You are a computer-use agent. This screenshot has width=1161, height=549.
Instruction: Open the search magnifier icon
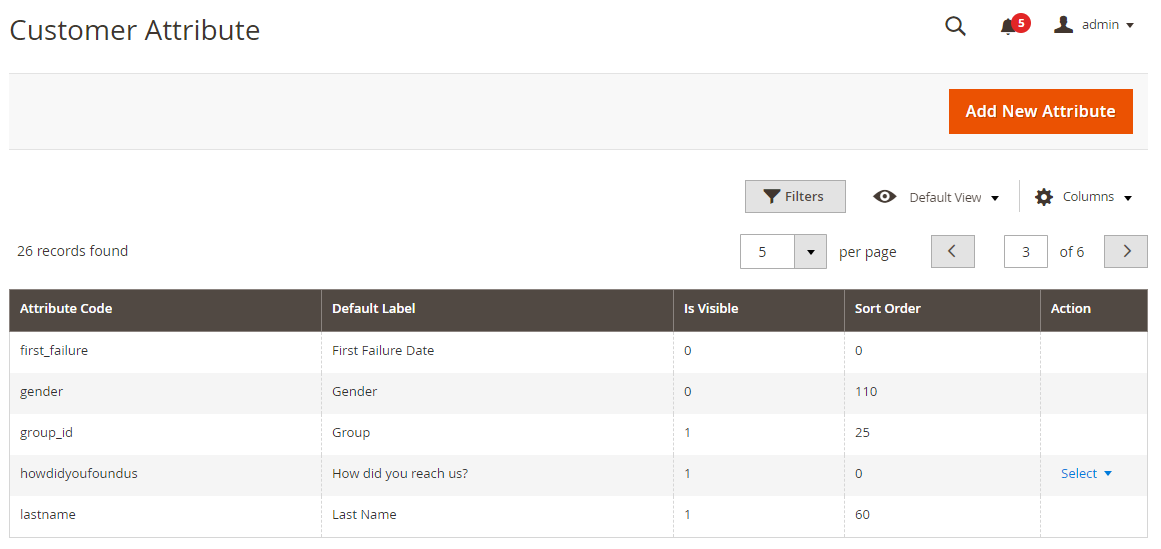(x=955, y=27)
